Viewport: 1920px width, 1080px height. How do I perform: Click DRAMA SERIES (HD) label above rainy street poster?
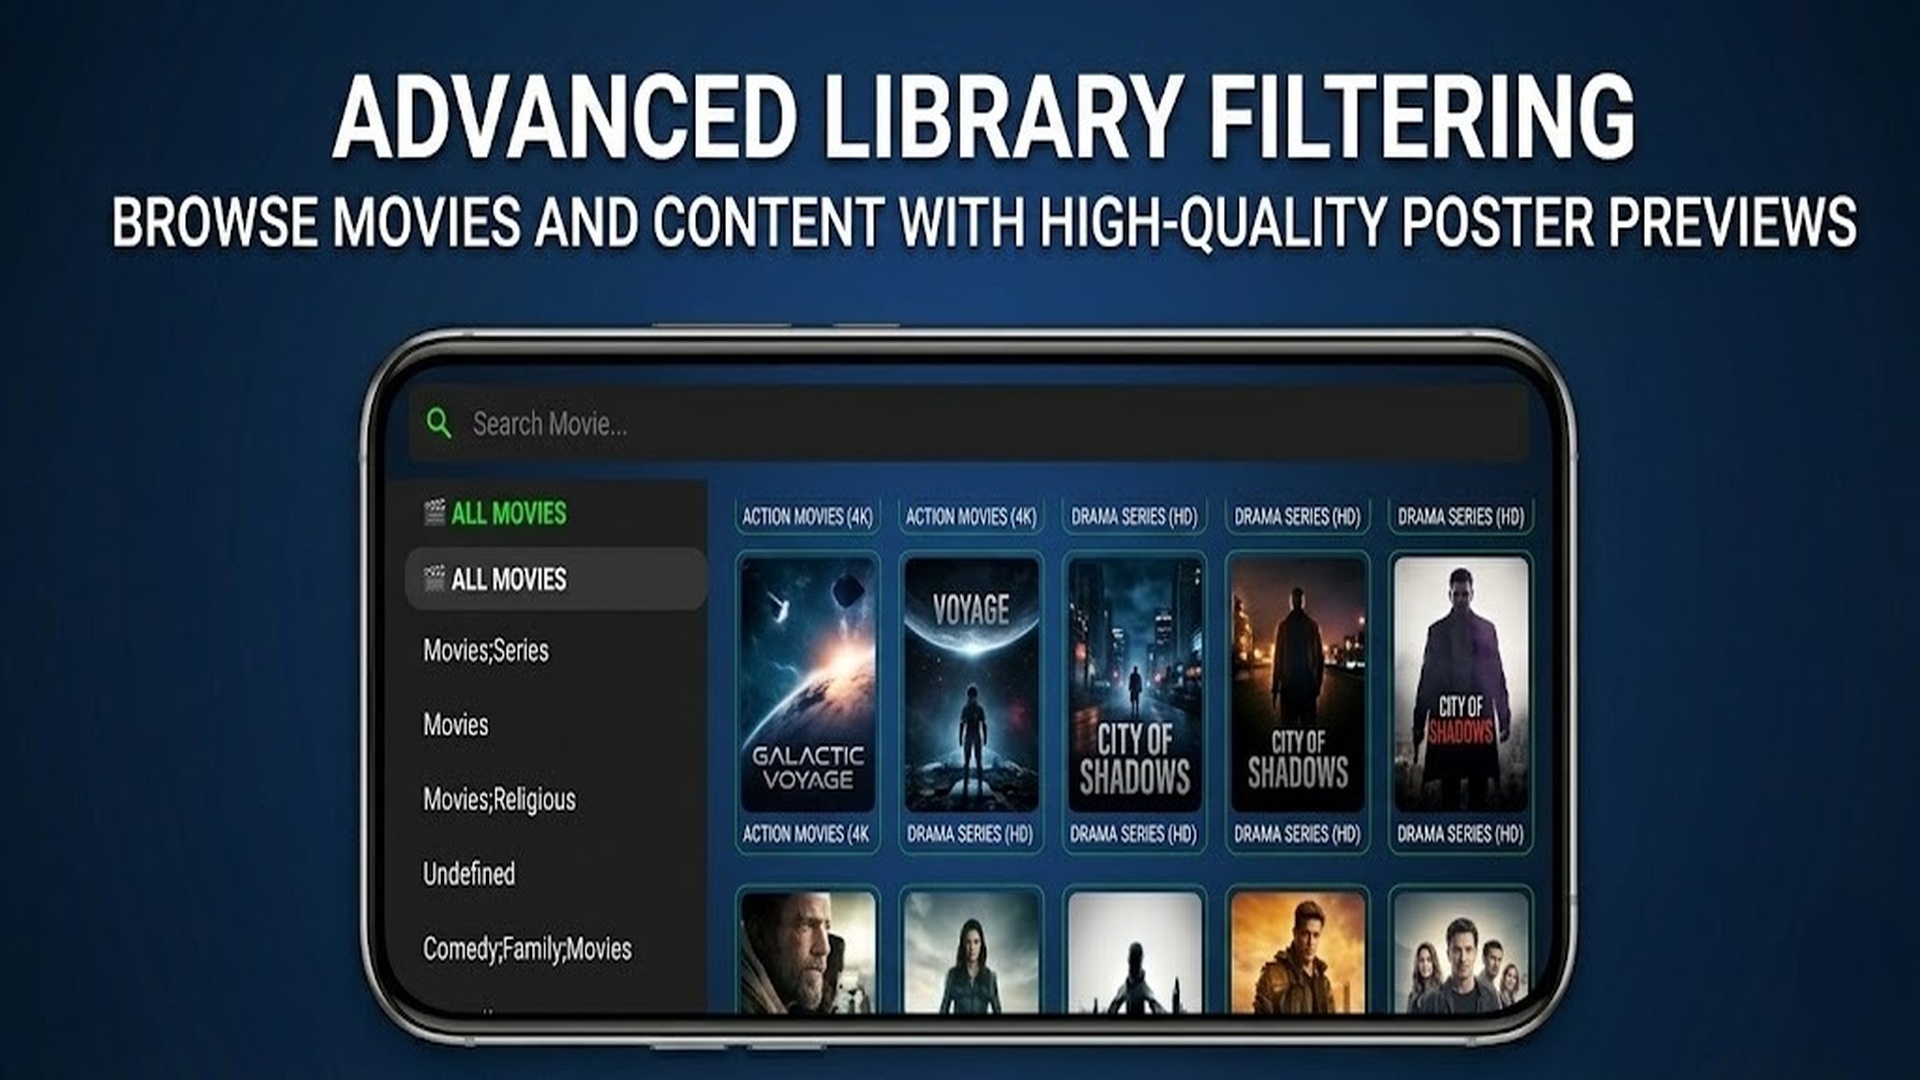pyautogui.click(x=1134, y=516)
